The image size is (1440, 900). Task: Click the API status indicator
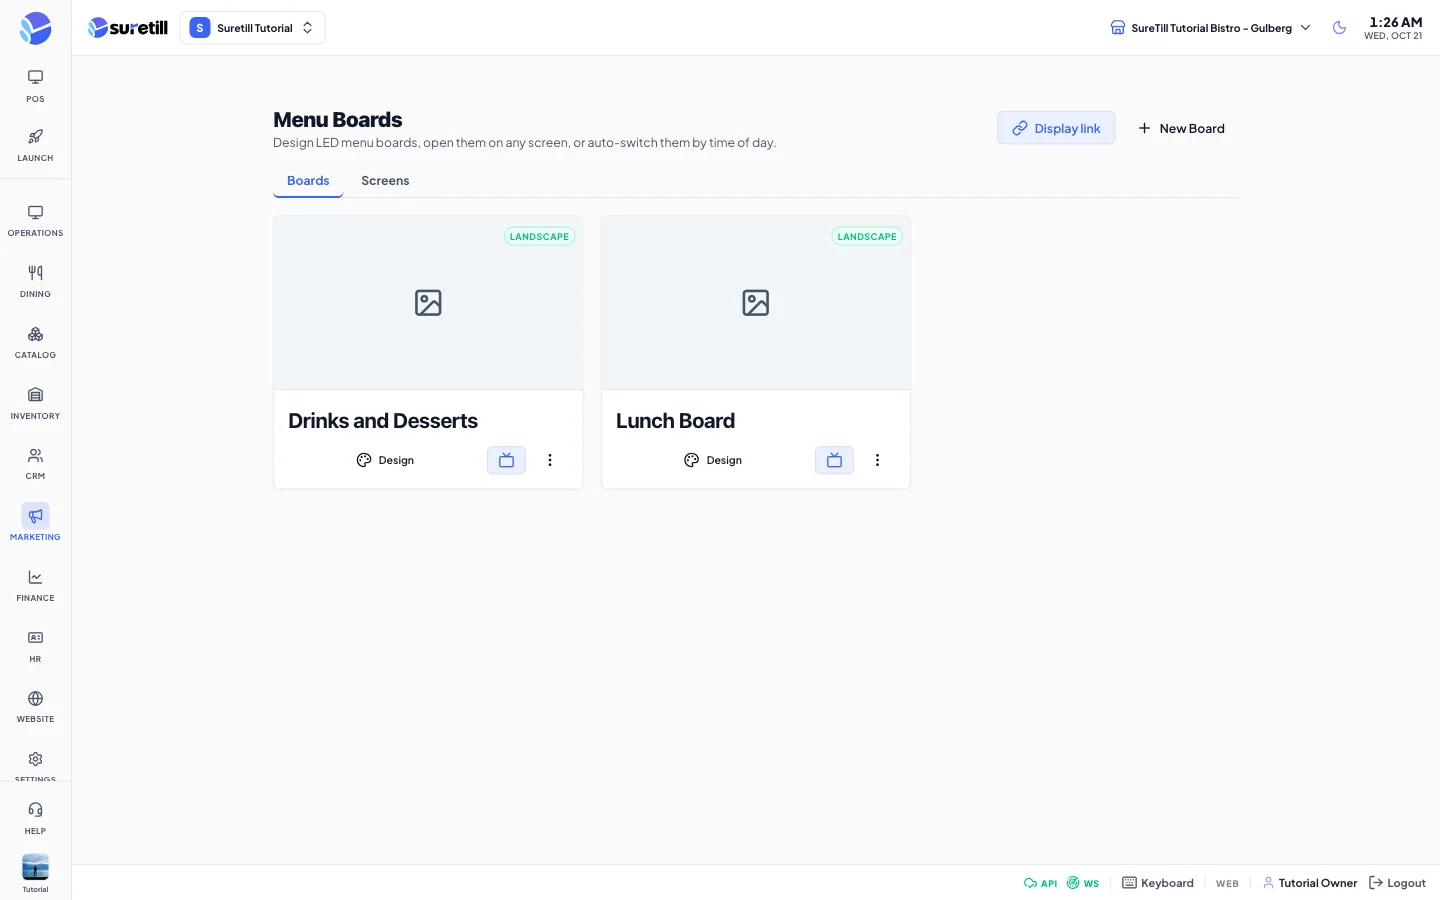1040,883
